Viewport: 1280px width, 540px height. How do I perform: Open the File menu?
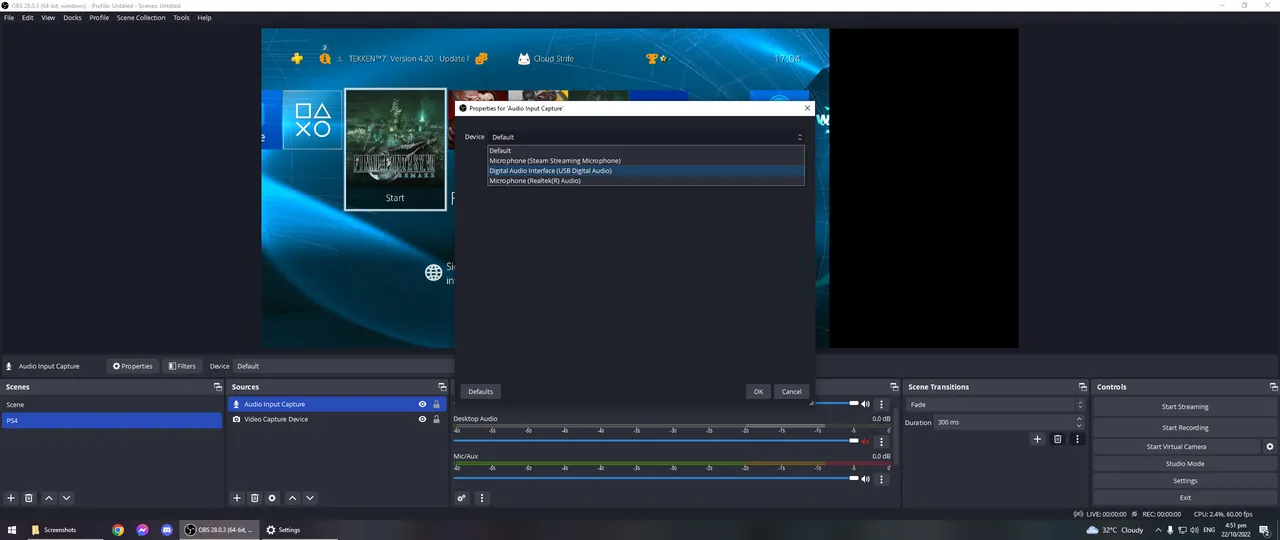click(9, 18)
